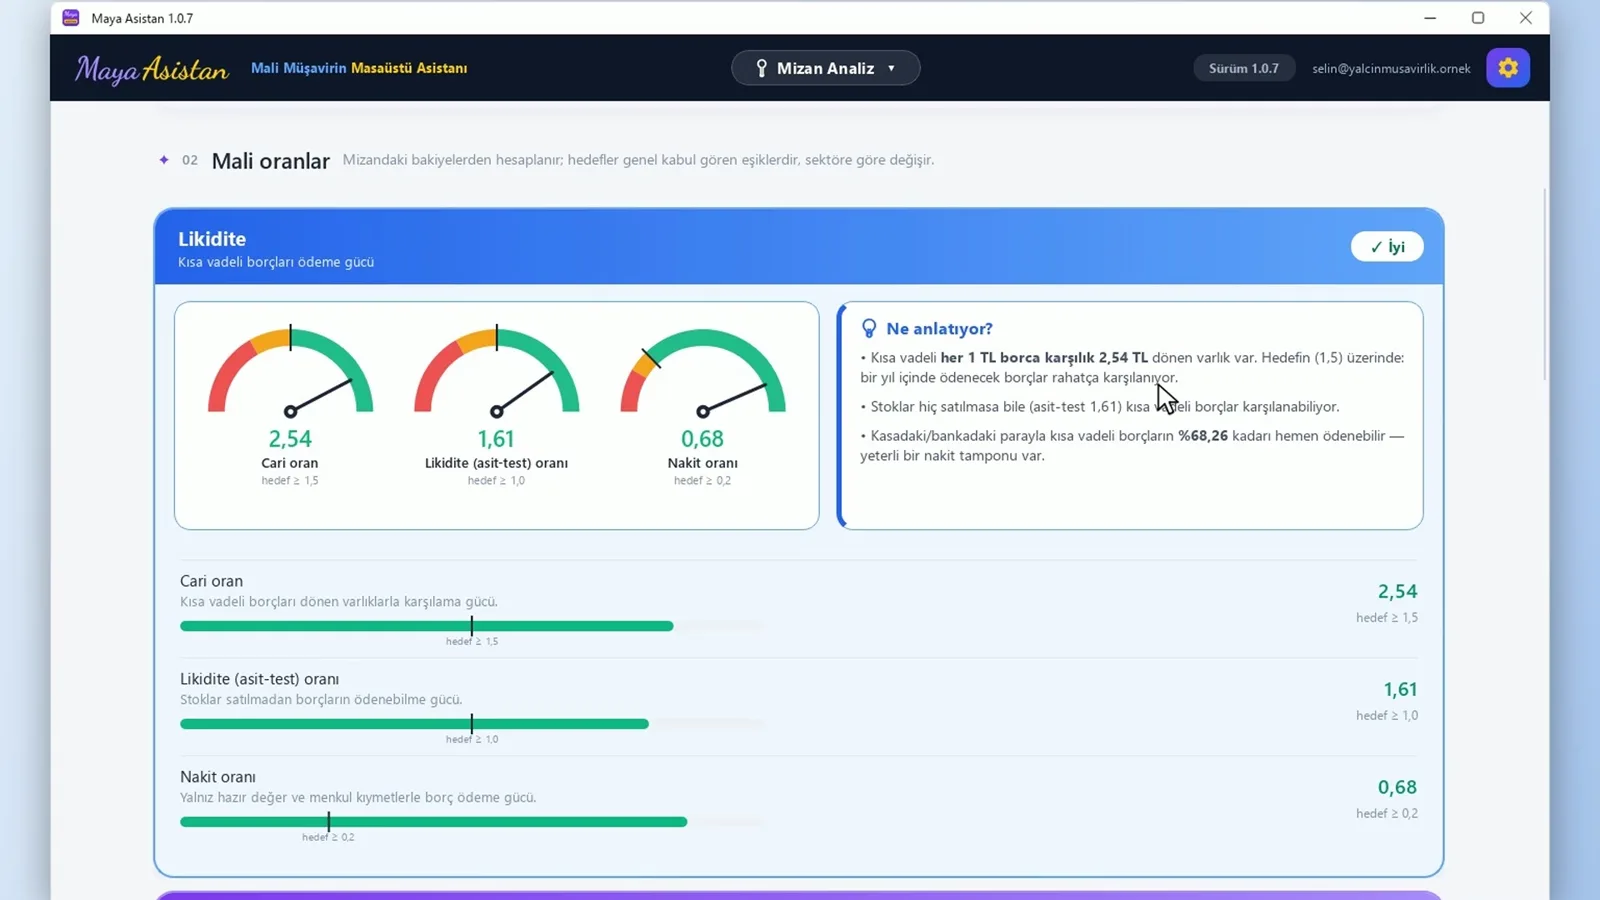Click the Maya Asistan logo
The image size is (1600, 900).
click(152, 69)
